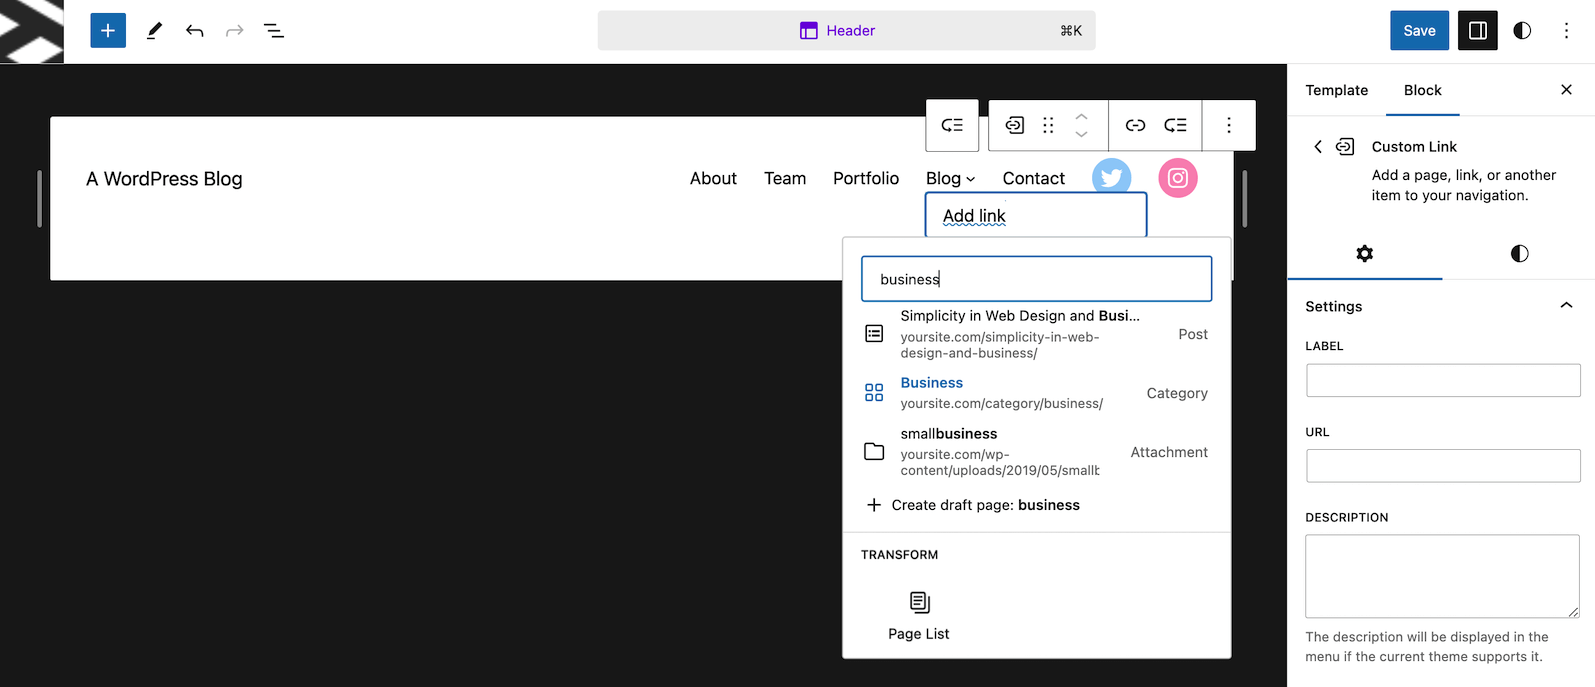
Task: Close the settings sidebar
Action: [x=1566, y=90]
